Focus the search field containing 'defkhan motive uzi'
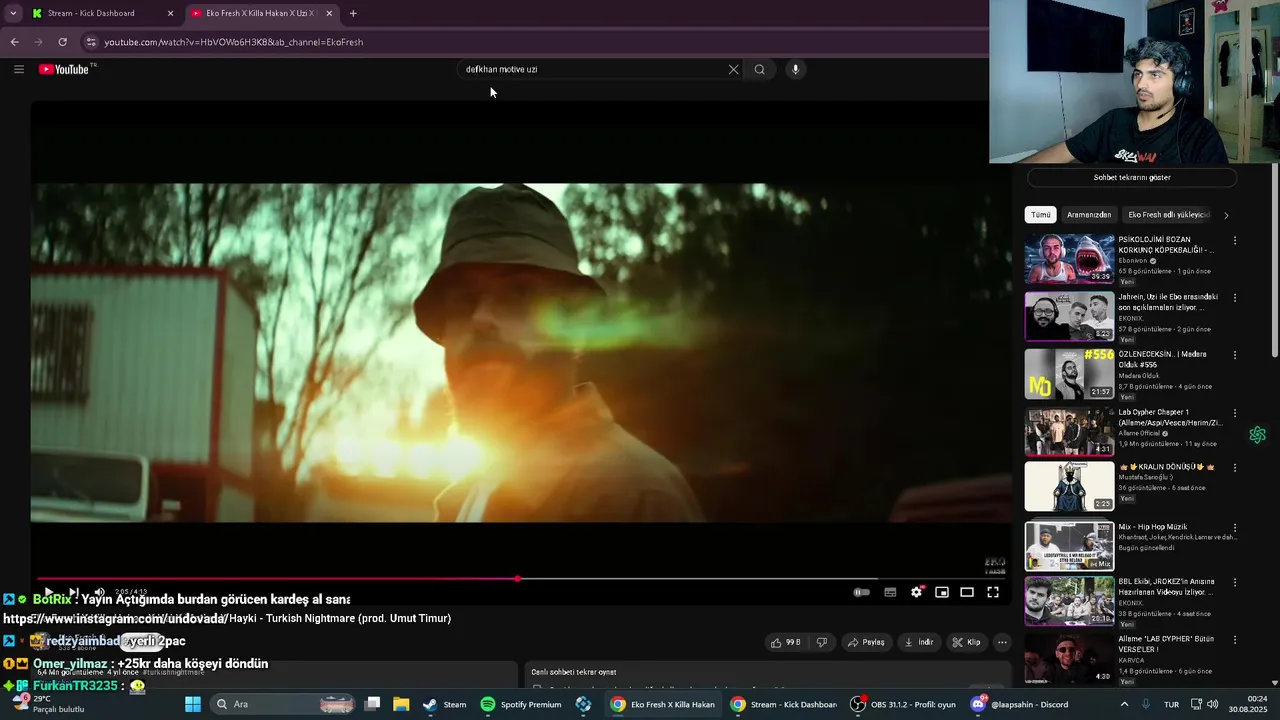This screenshot has height=720, width=1280. (x=594, y=69)
